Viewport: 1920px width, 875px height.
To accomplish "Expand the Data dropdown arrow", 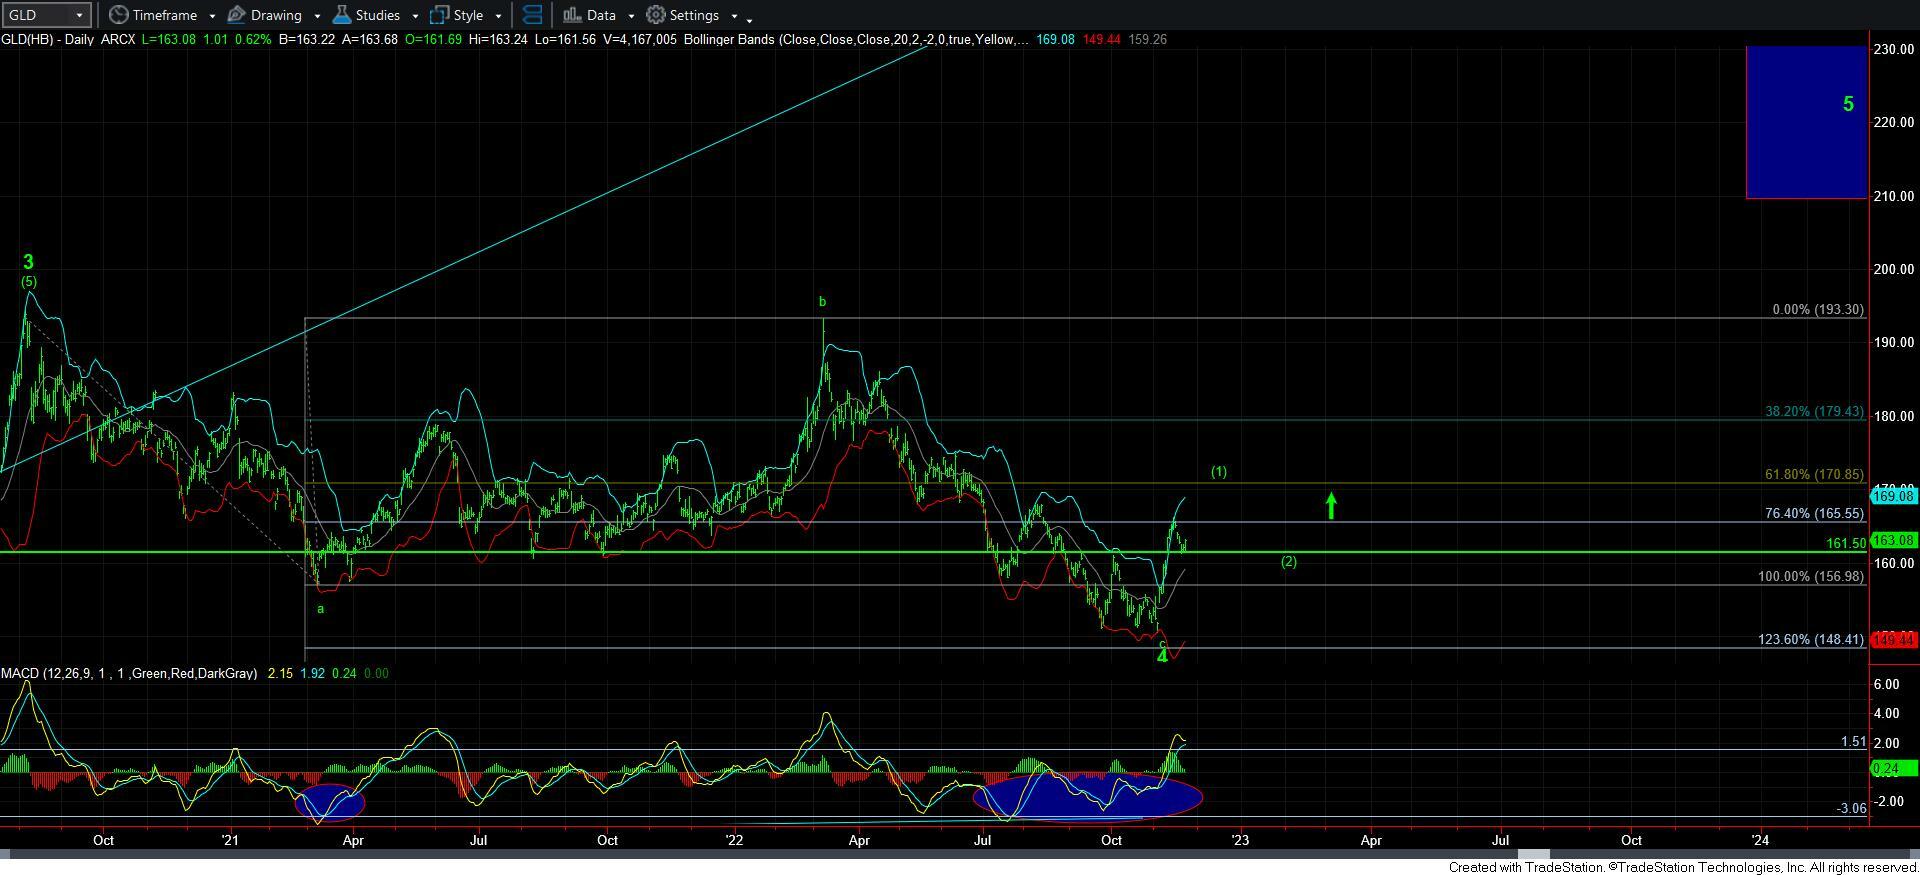I will click(631, 16).
